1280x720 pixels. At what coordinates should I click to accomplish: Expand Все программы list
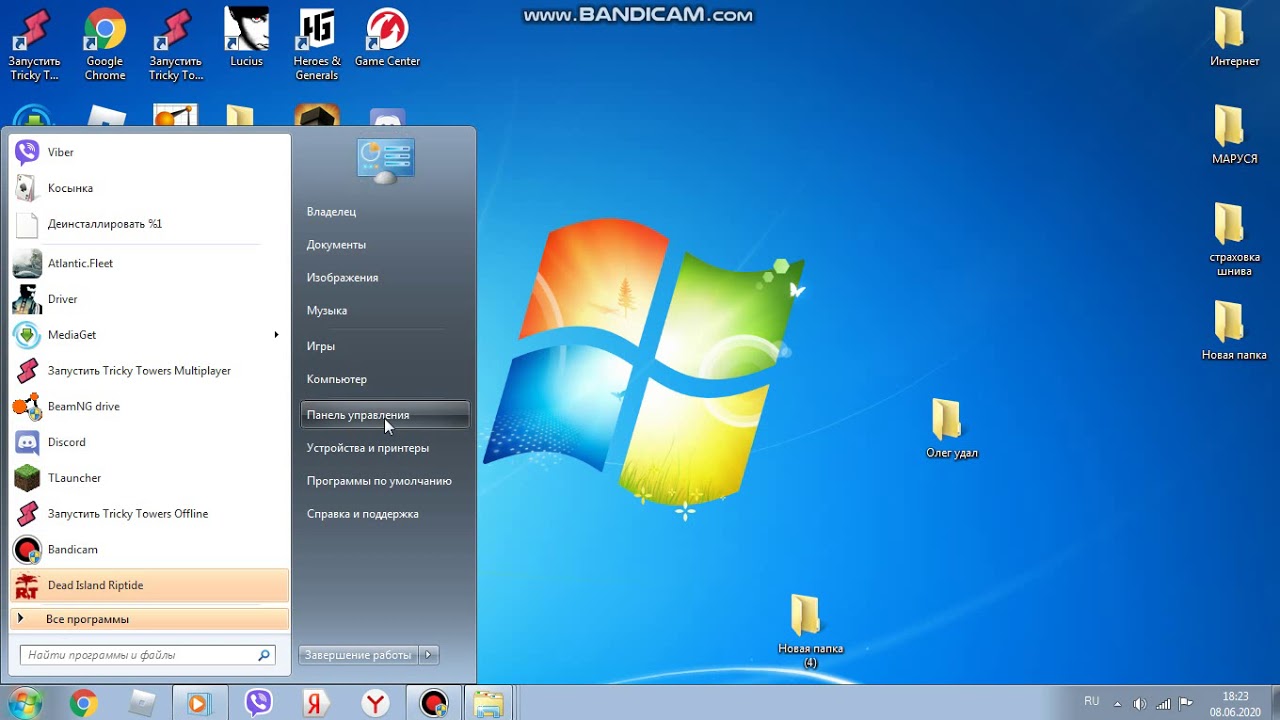pyautogui.click(x=150, y=619)
